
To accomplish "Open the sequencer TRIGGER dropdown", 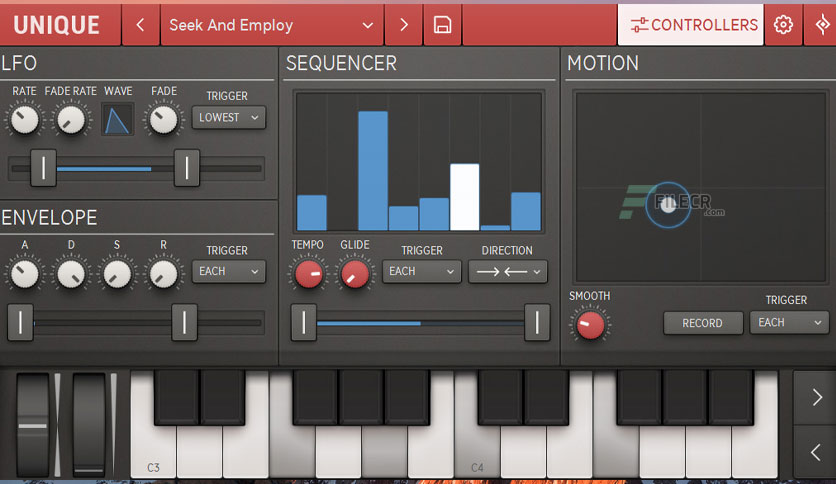I will coord(421,271).
